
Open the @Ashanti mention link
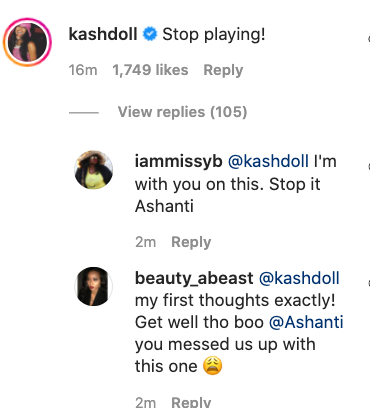pos(306,322)
